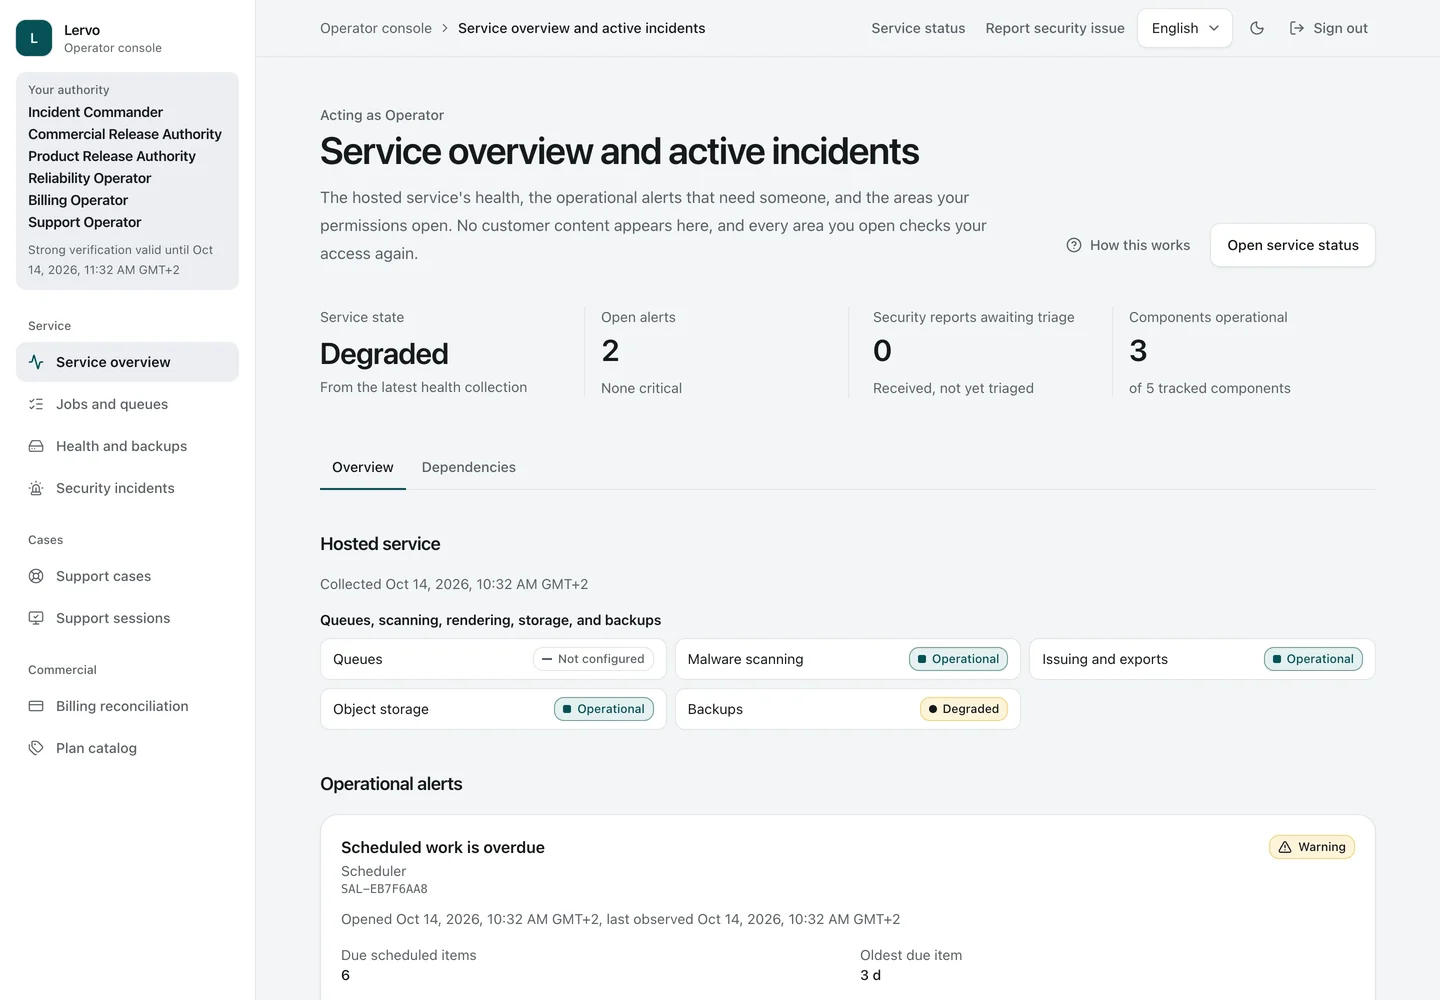
Task: Navigate to Support cases
Action: (x=127, y=576)
